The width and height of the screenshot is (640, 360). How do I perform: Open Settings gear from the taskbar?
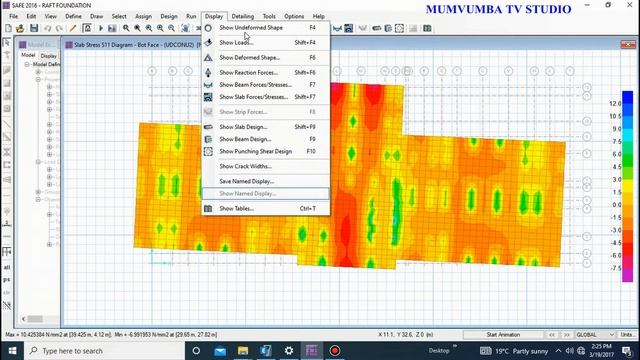(x=289, y=351)
